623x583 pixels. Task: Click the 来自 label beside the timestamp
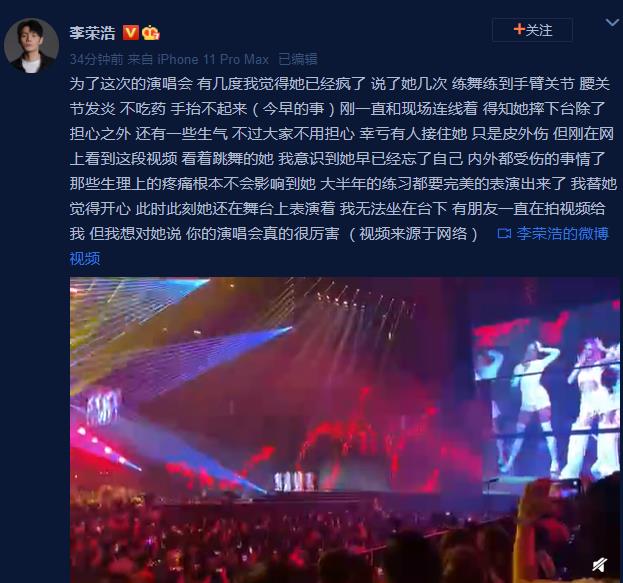[x=140, y=59]
